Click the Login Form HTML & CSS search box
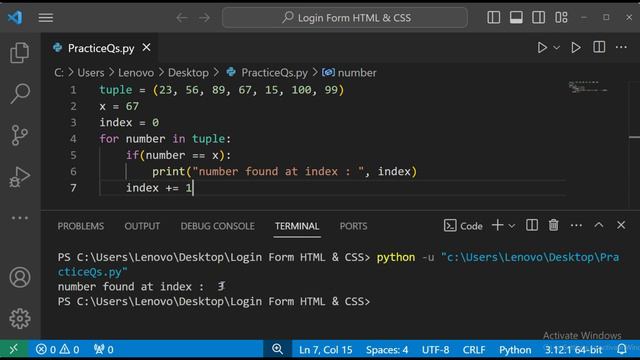This screenshot has width=640, height=360. [x=345, y=18]
